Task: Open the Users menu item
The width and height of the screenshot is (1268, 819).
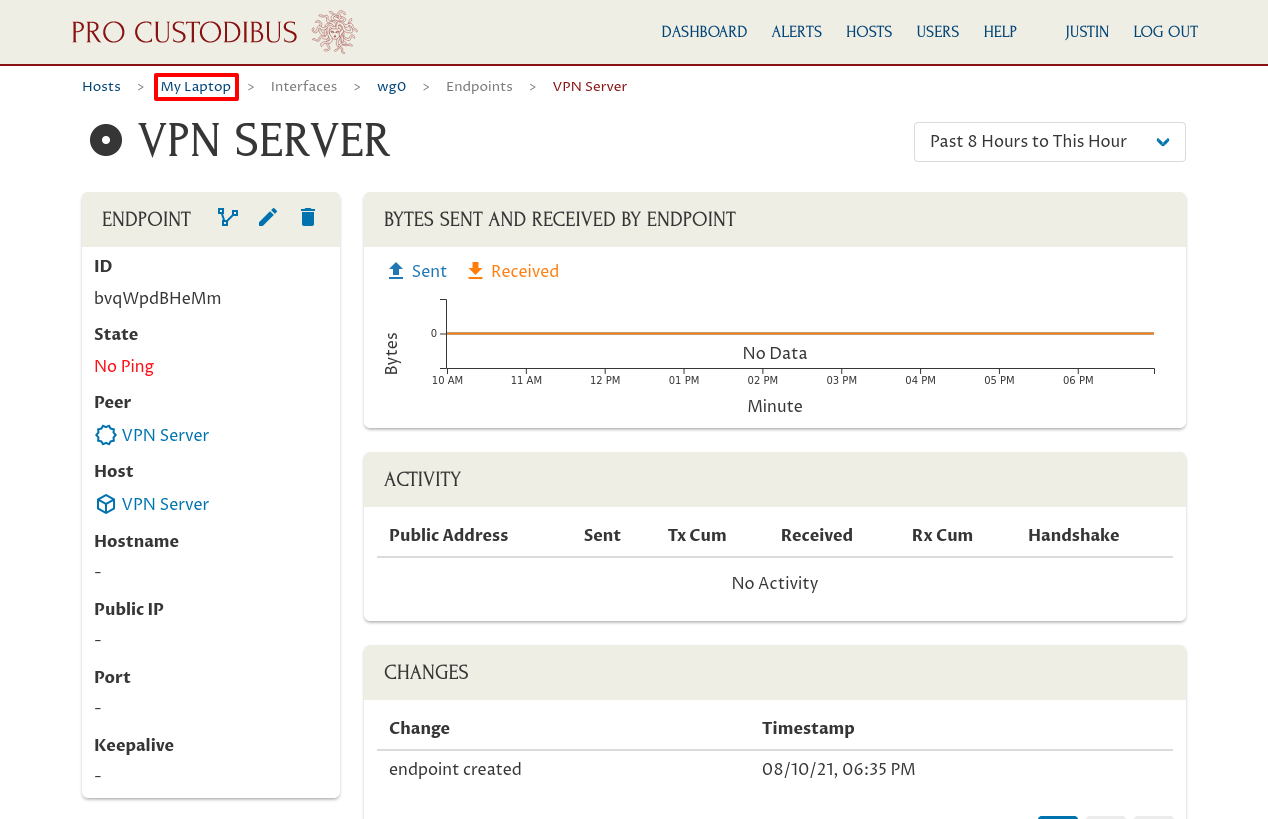Action: click(x=938, y=32)
